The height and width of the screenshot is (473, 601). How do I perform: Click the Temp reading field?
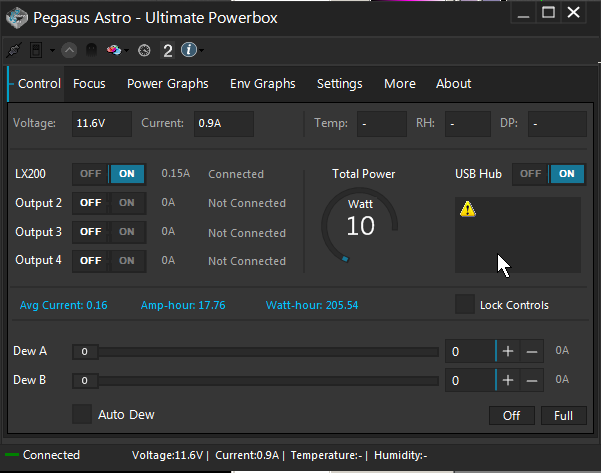point(381,123)
